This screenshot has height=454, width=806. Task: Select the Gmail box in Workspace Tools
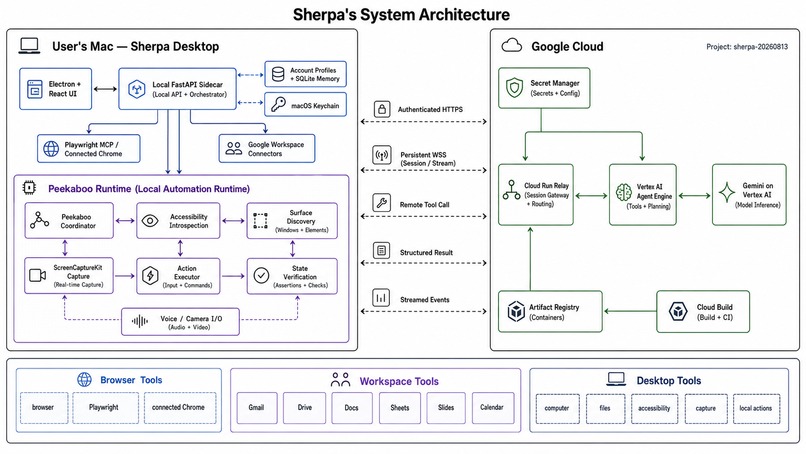coord(257,408)
